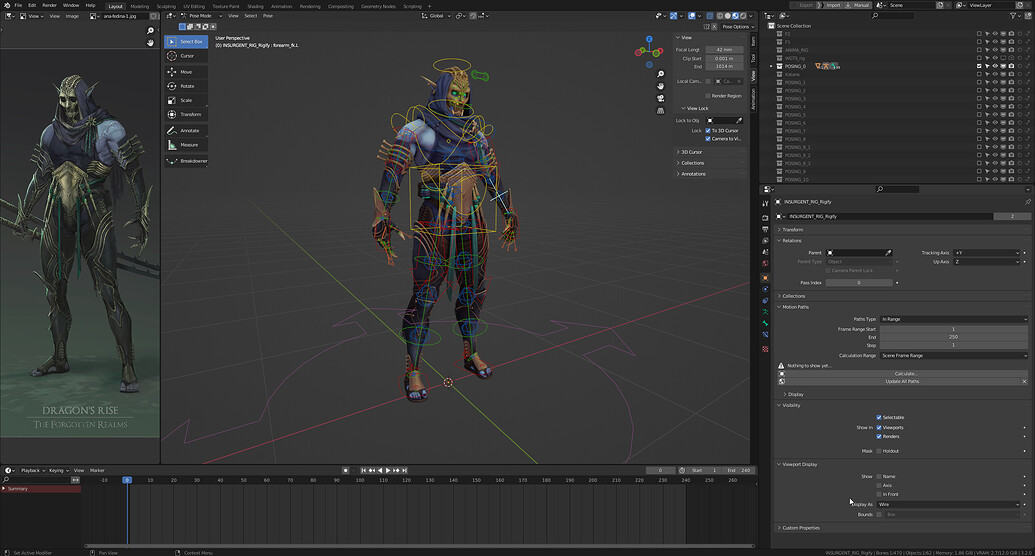Switch to the Geometry Nodes workspace tab

click(x=378, y=6)
